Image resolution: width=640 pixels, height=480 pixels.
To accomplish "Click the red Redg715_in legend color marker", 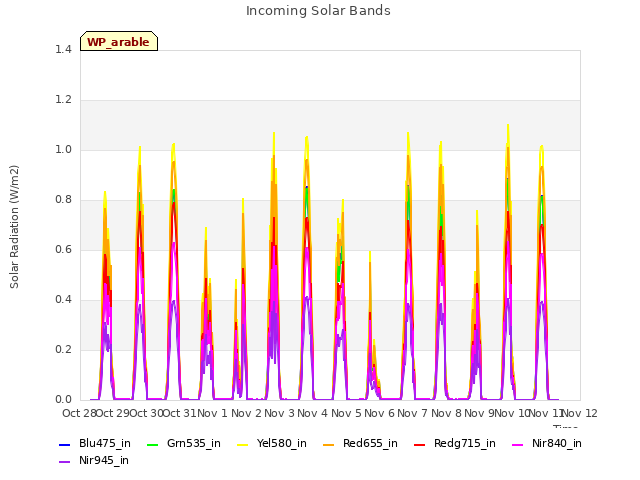I will 420,444.
